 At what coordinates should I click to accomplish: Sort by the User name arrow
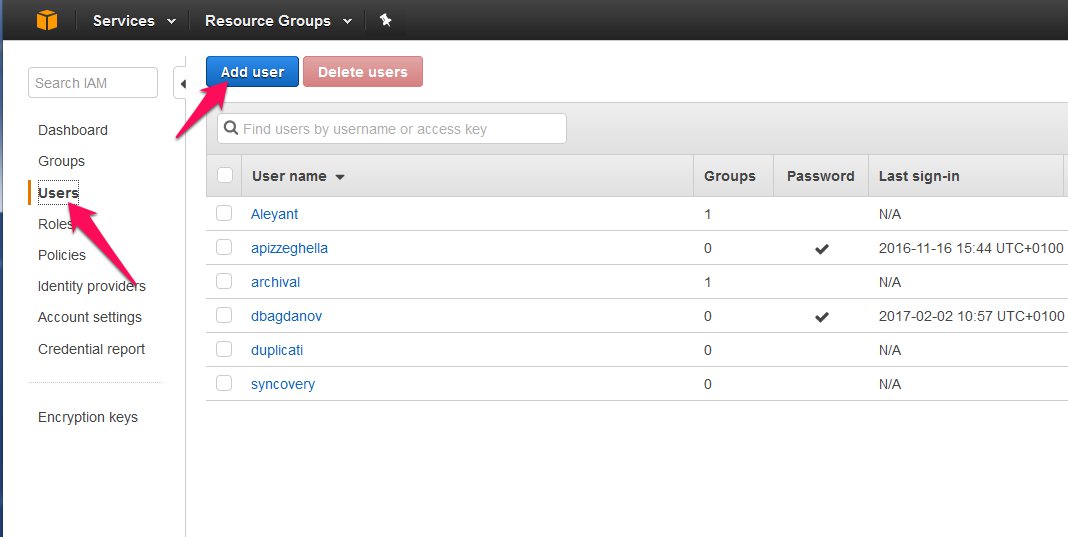coord(340,177)
